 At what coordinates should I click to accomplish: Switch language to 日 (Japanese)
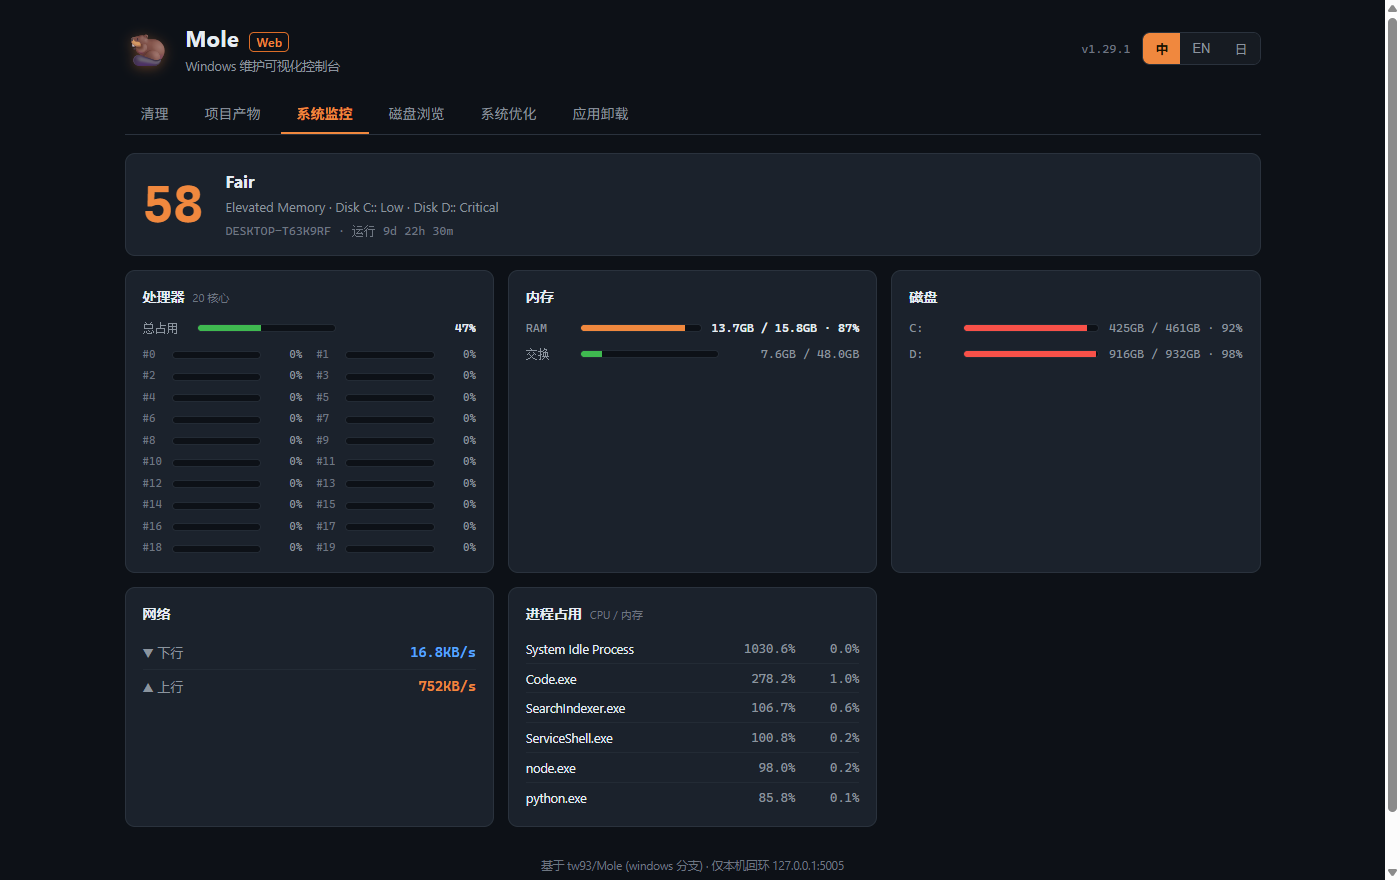click(x=1240, y=49)
